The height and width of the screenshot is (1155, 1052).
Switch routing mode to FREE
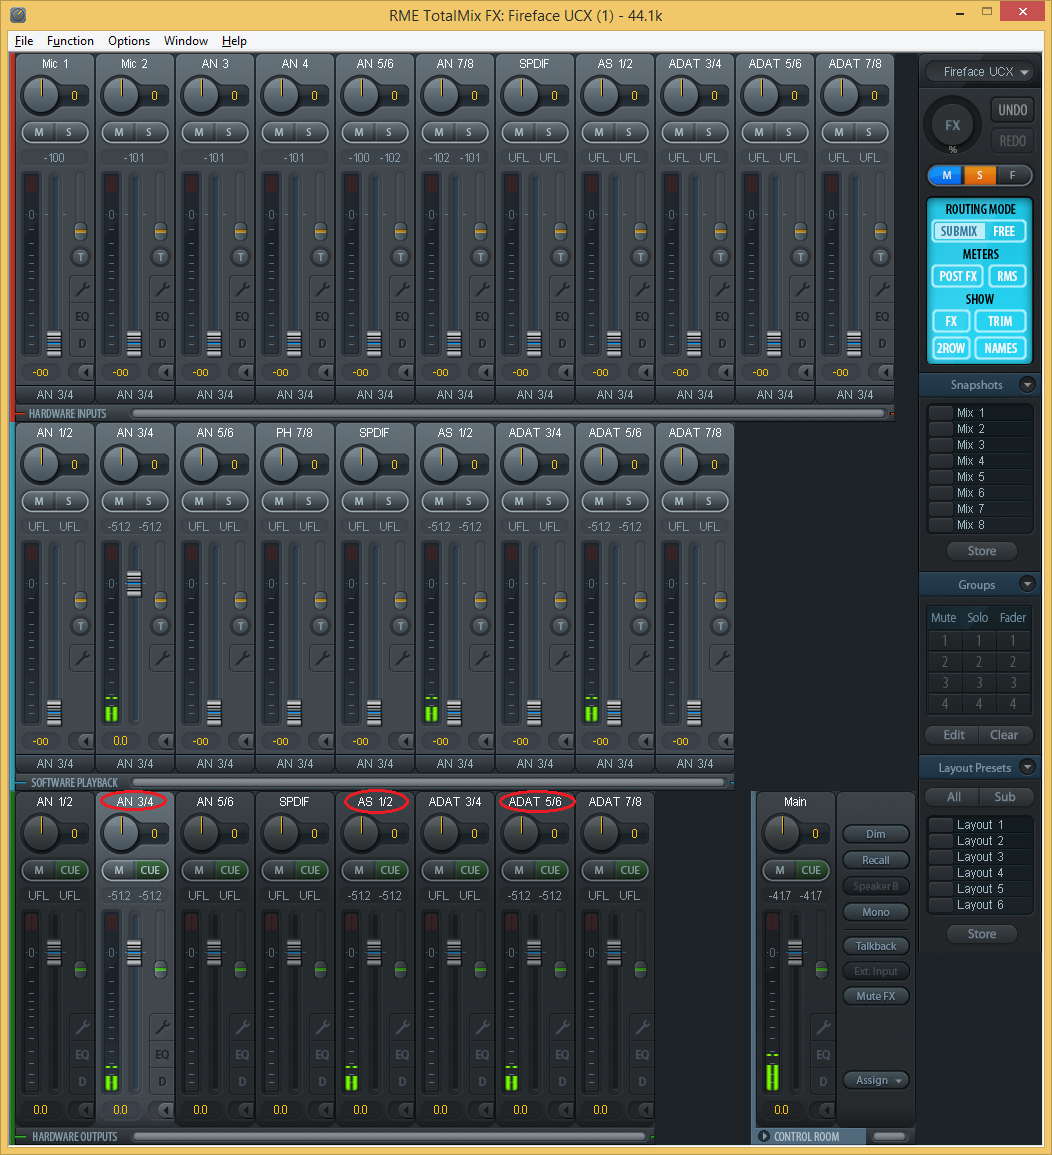[x=1003, y=231]
